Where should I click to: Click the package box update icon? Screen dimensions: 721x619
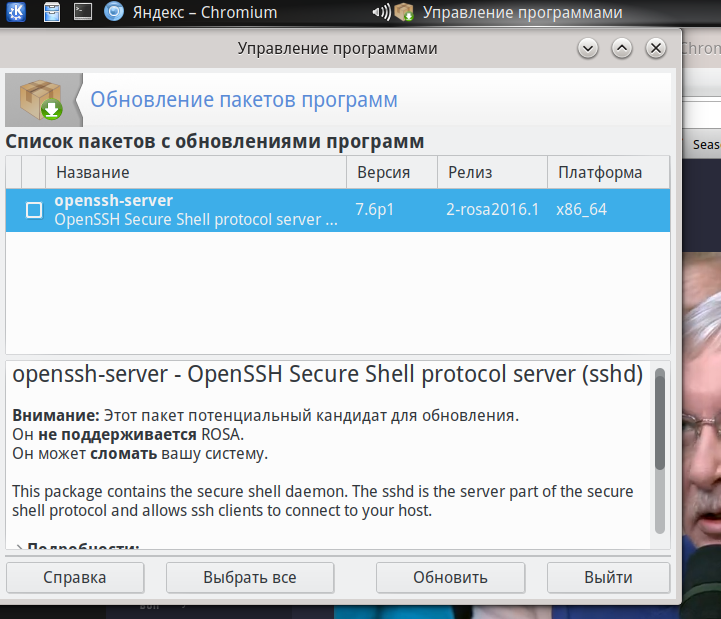[x=38, y=98]
